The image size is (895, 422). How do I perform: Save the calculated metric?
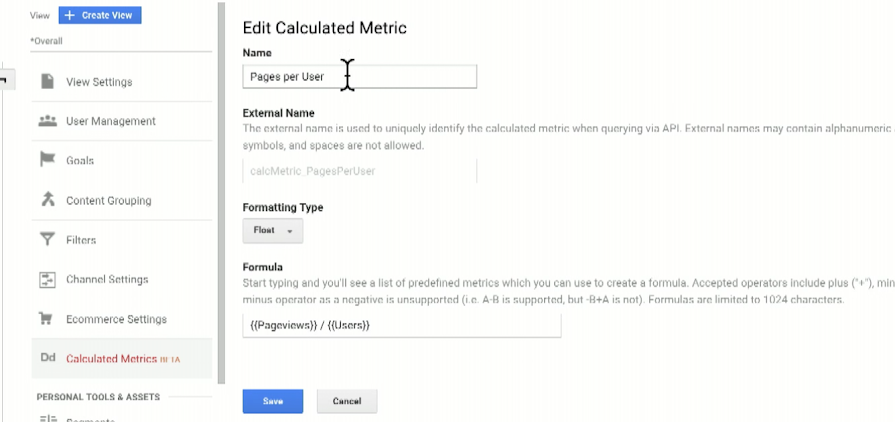click(x=272, y=401)
